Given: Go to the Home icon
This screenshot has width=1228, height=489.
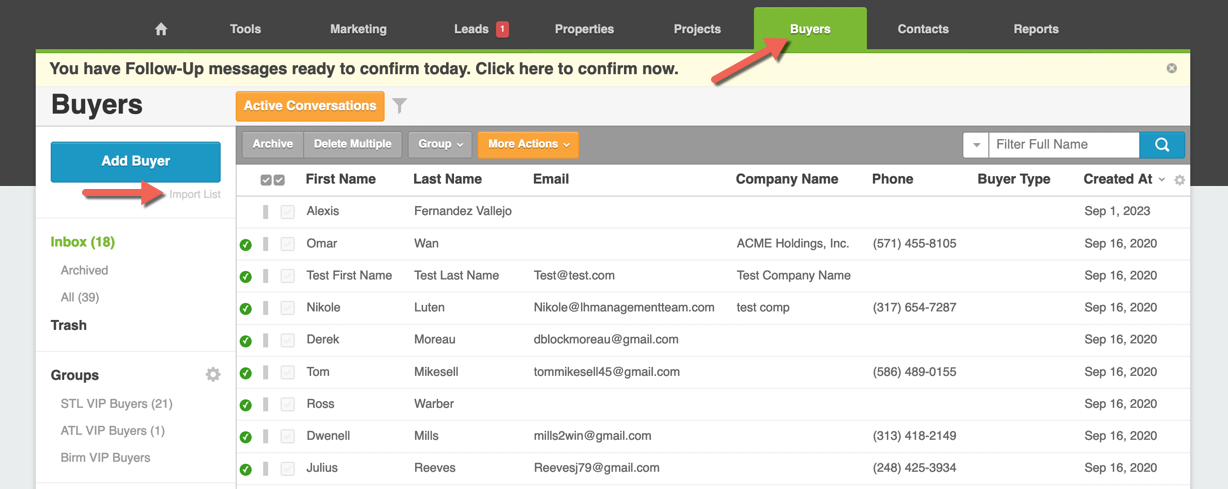Looking at the screenshot, I should [161, 29].
